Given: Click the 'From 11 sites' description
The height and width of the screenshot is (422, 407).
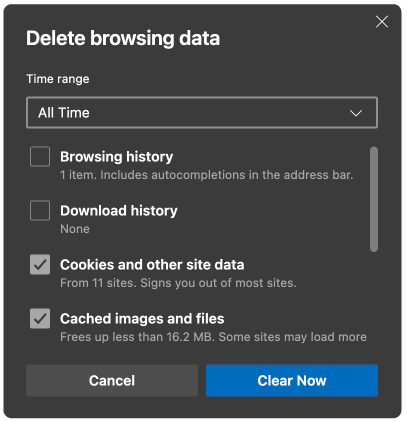Looking at the screenshot, I should [x=178, y=283].
